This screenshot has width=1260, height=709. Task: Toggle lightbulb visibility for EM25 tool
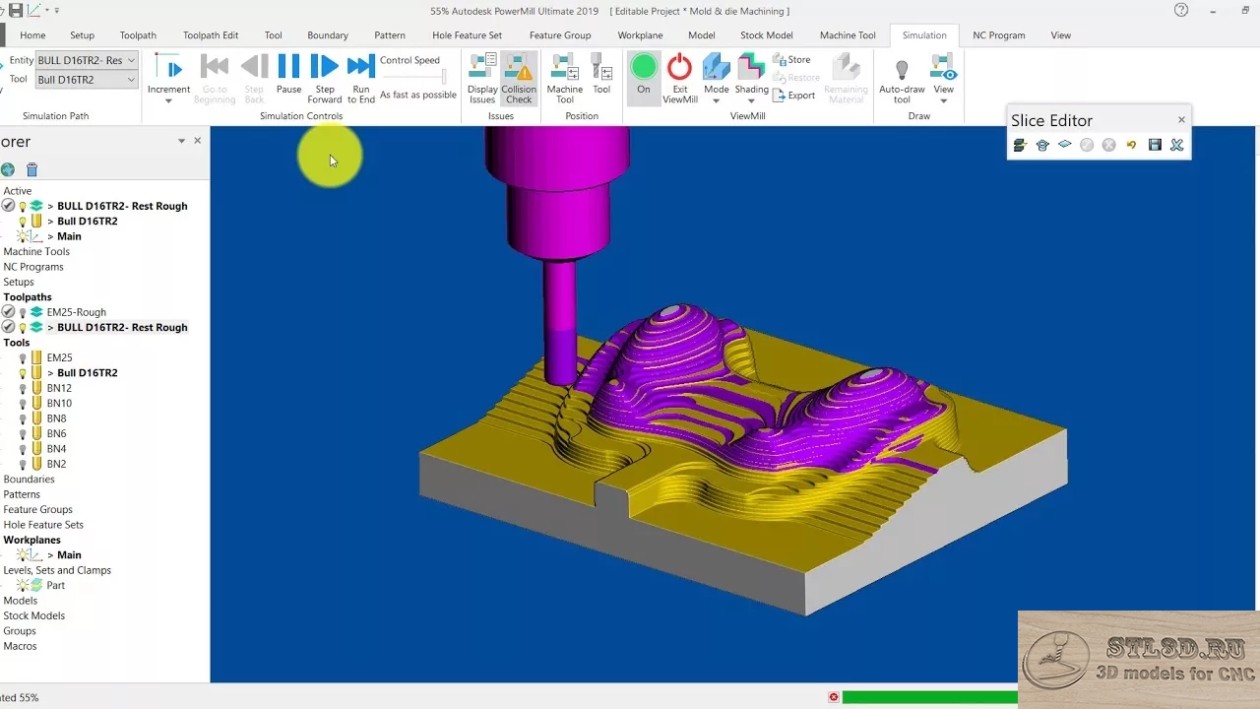click(23, 358)
